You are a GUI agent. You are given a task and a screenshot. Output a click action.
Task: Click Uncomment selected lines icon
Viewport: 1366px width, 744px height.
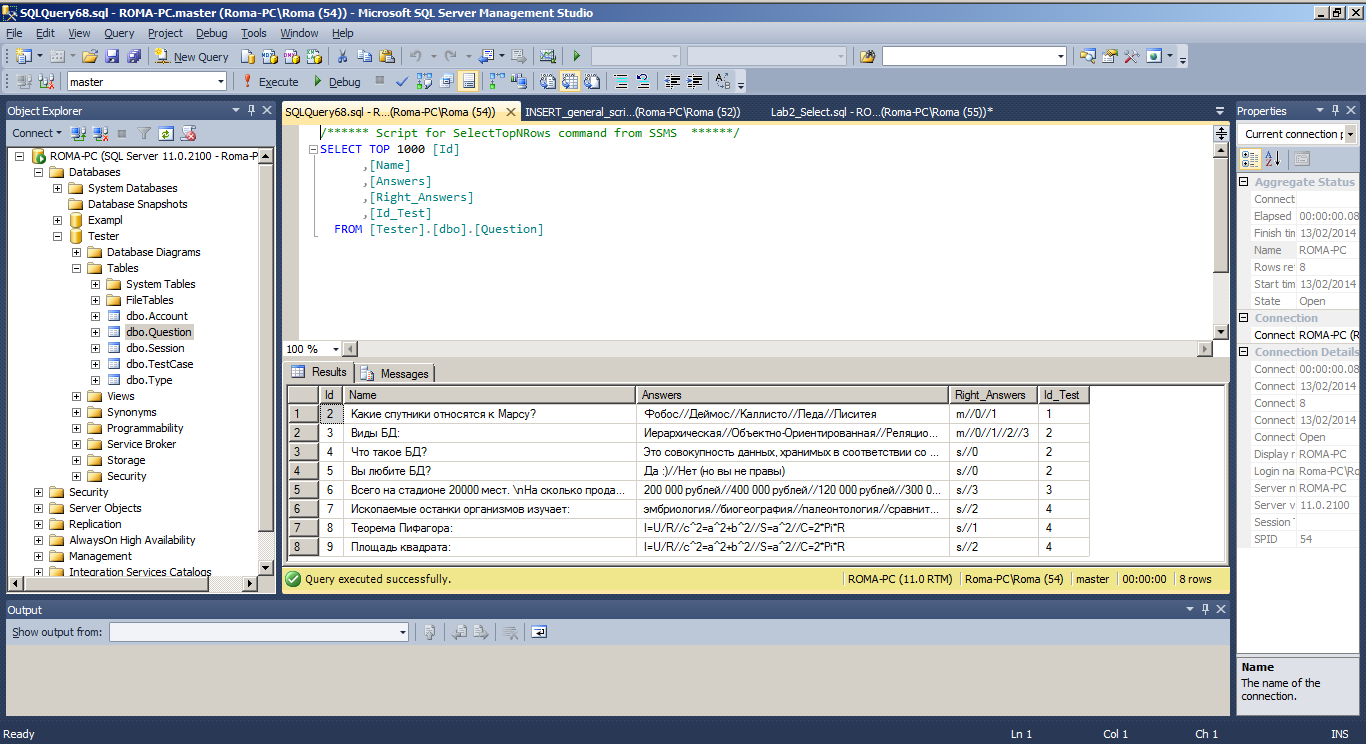(642, 82)
